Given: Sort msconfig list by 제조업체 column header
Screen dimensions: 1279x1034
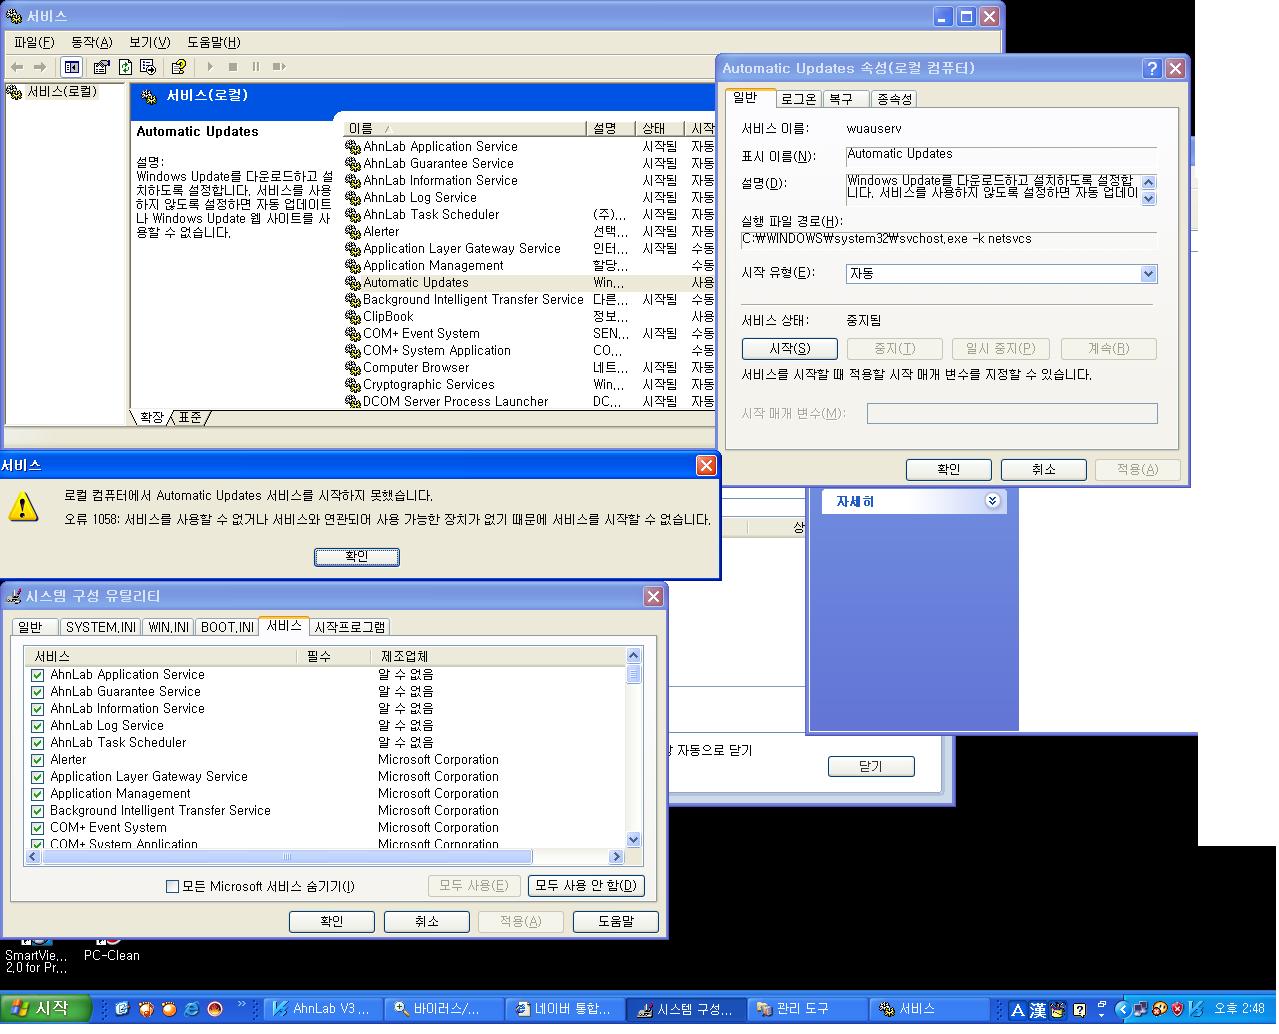Looking at the screenshot, I should click(499, 656).
